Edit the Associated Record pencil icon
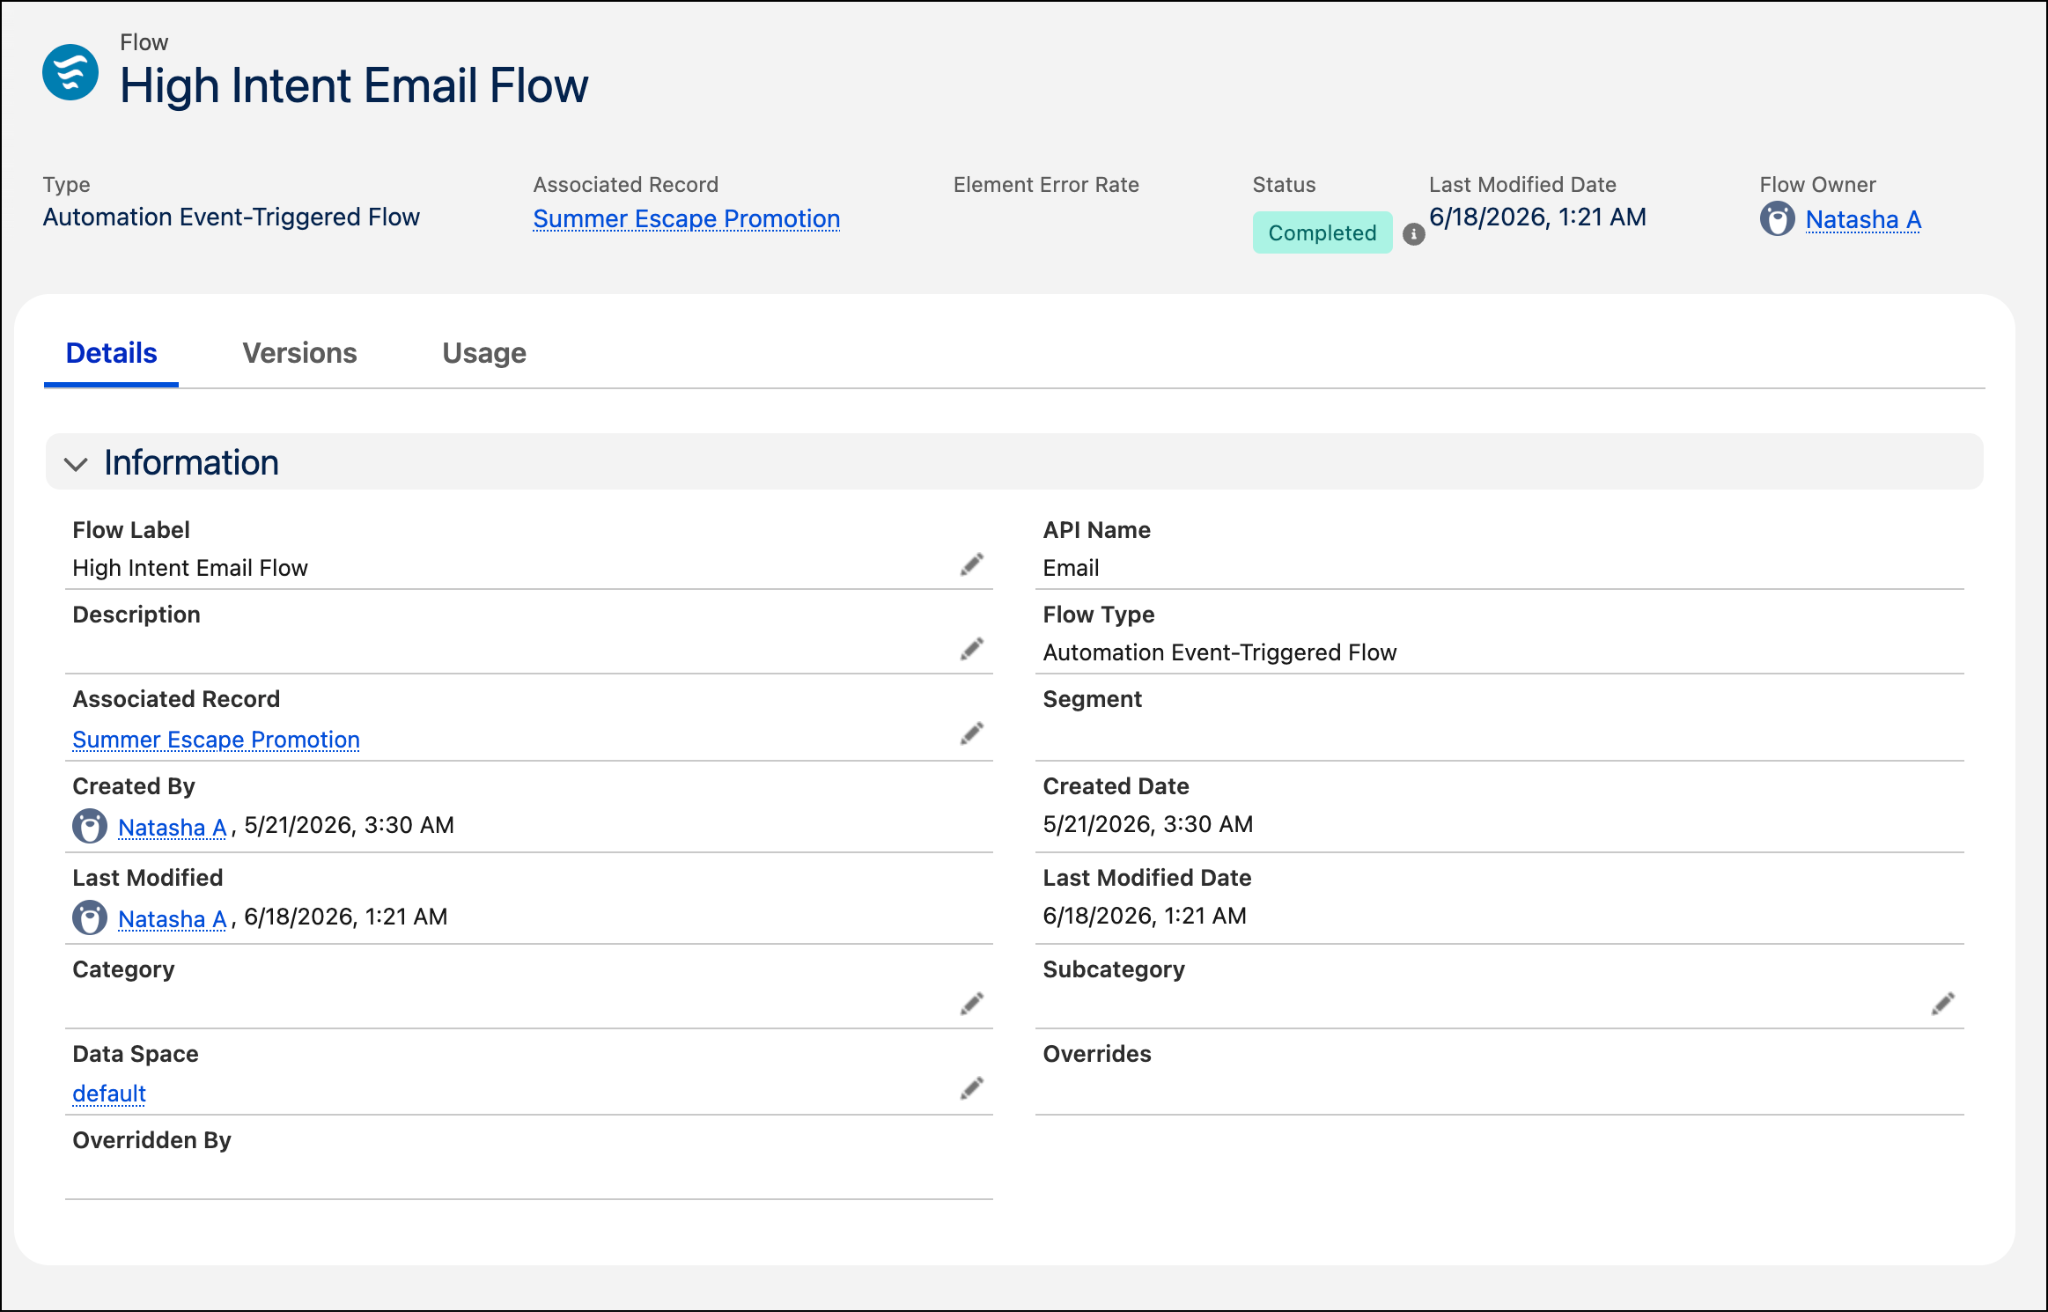 (972, 734)
